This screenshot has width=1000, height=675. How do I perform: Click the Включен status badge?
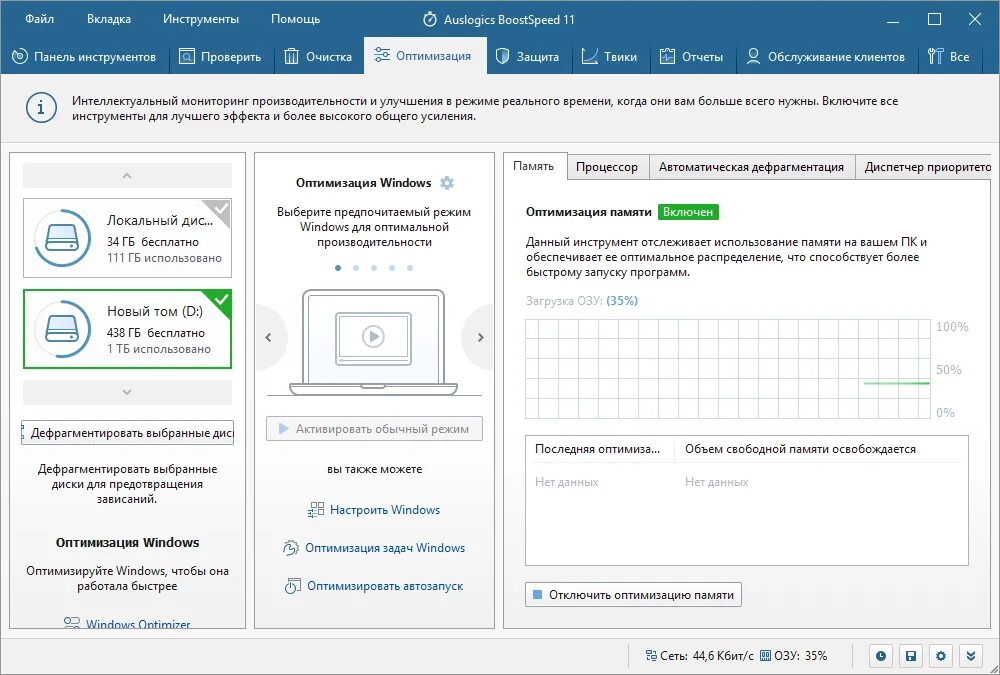(x=688, y=212)
